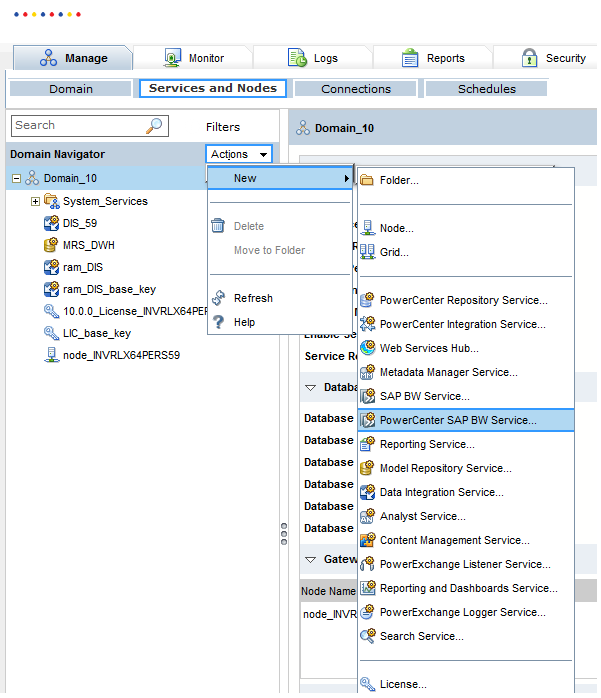Select PowerCenter SAP BW Service menu item
Viewport: 601px width, 698px height.
click(x=457, y=420)
